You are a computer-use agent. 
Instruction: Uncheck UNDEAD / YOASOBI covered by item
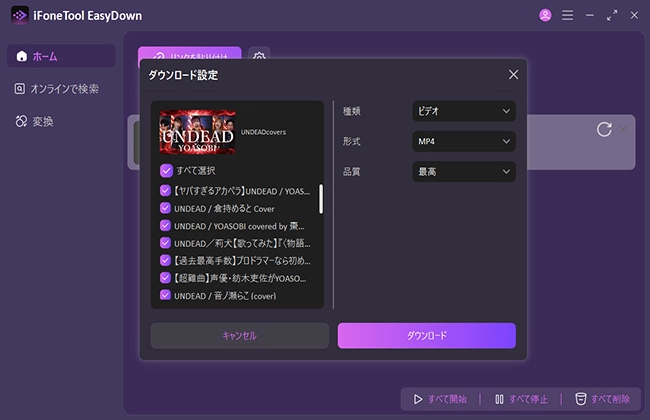pos(165,226)
